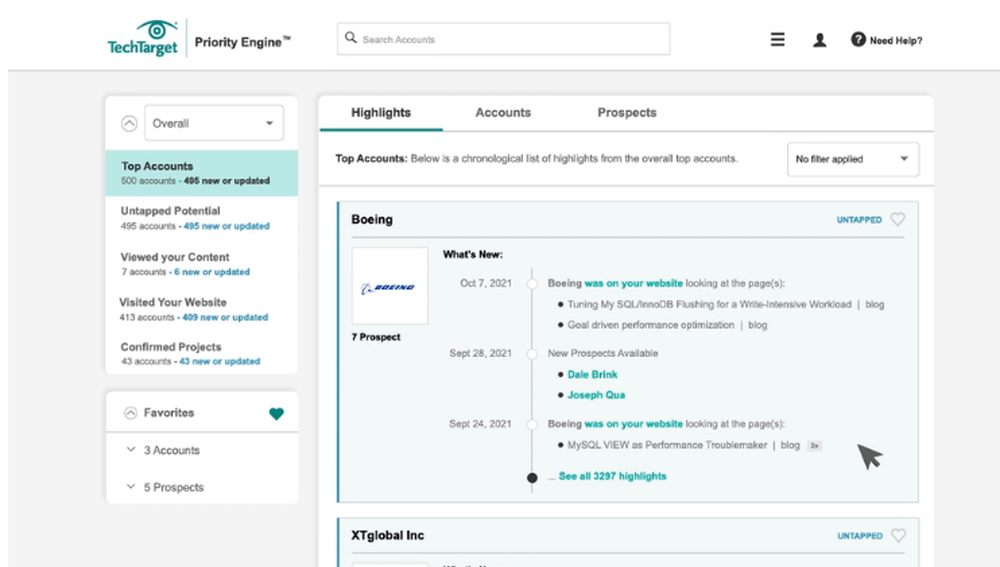Collapse the Overall panel with circle chevron

129,123
